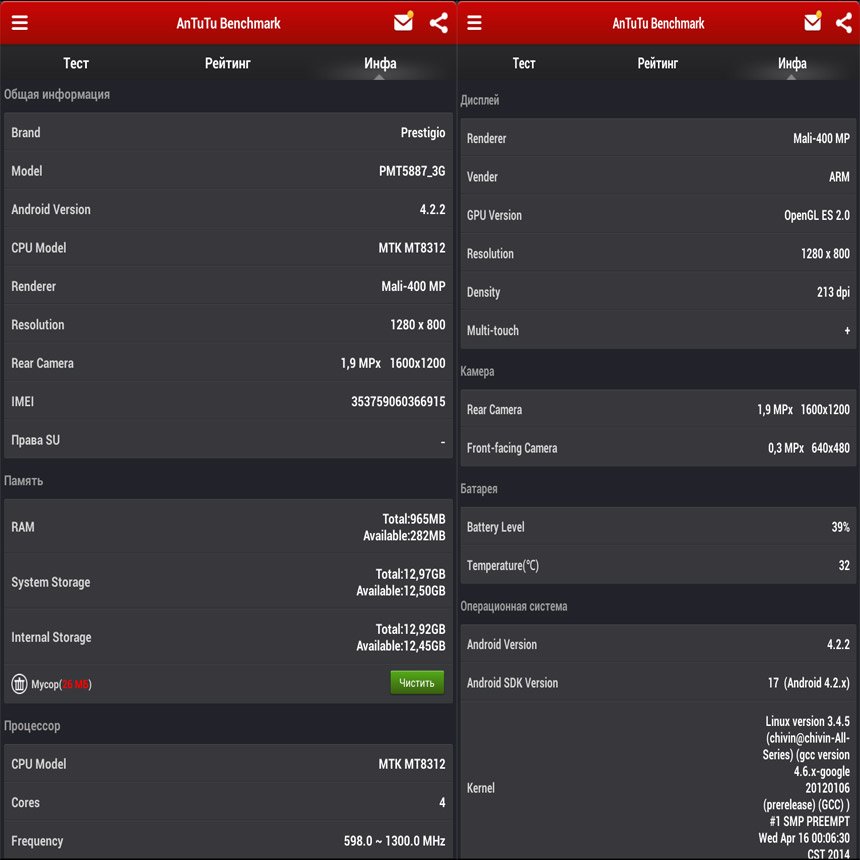Tap the green Чистить button

(417, 683)
